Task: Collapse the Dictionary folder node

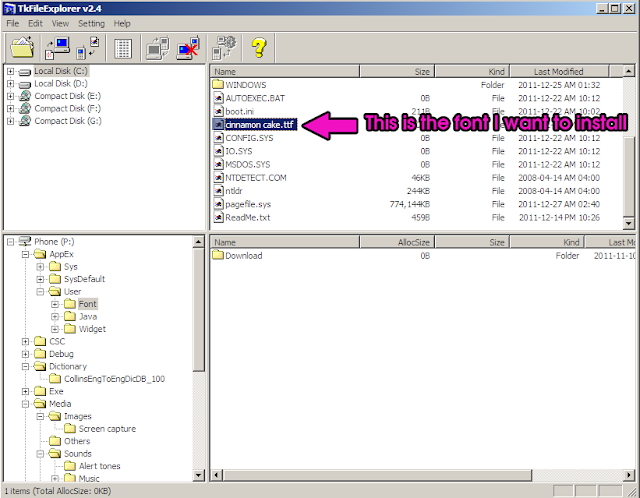Action: coord(25,367)
